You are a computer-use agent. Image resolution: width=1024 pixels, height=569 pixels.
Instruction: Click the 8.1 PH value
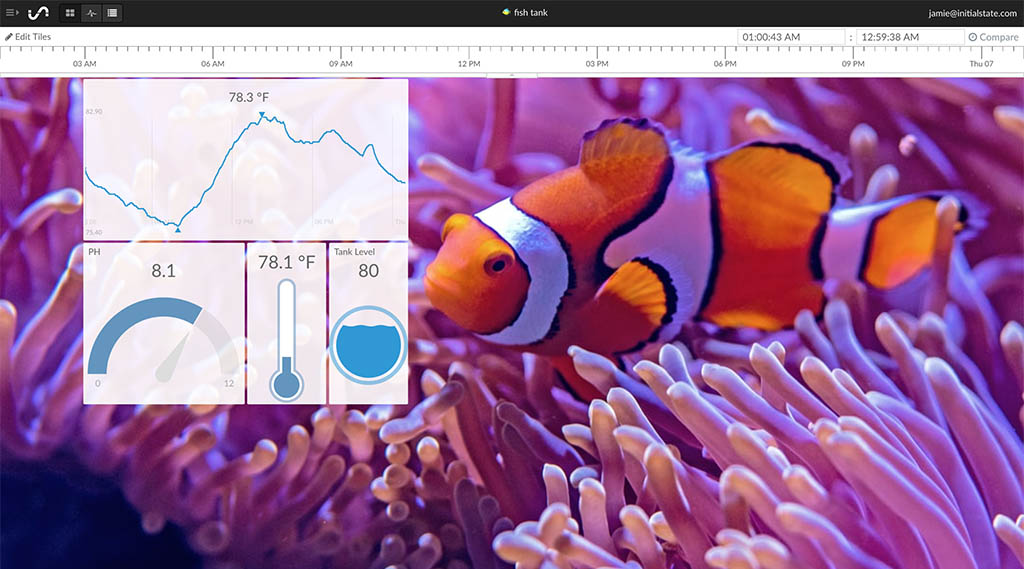(163, 270)
